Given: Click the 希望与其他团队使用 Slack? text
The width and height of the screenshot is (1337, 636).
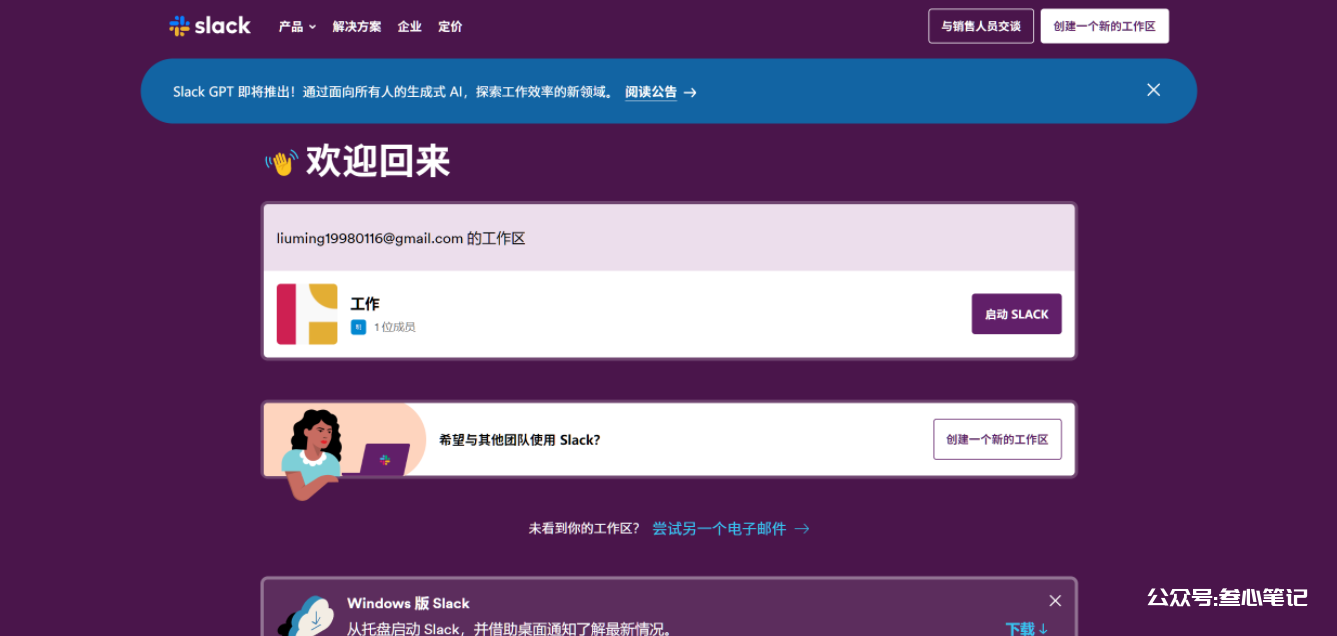Looking at the screenshot, I should pyautogui.click(x=520, y=439).
